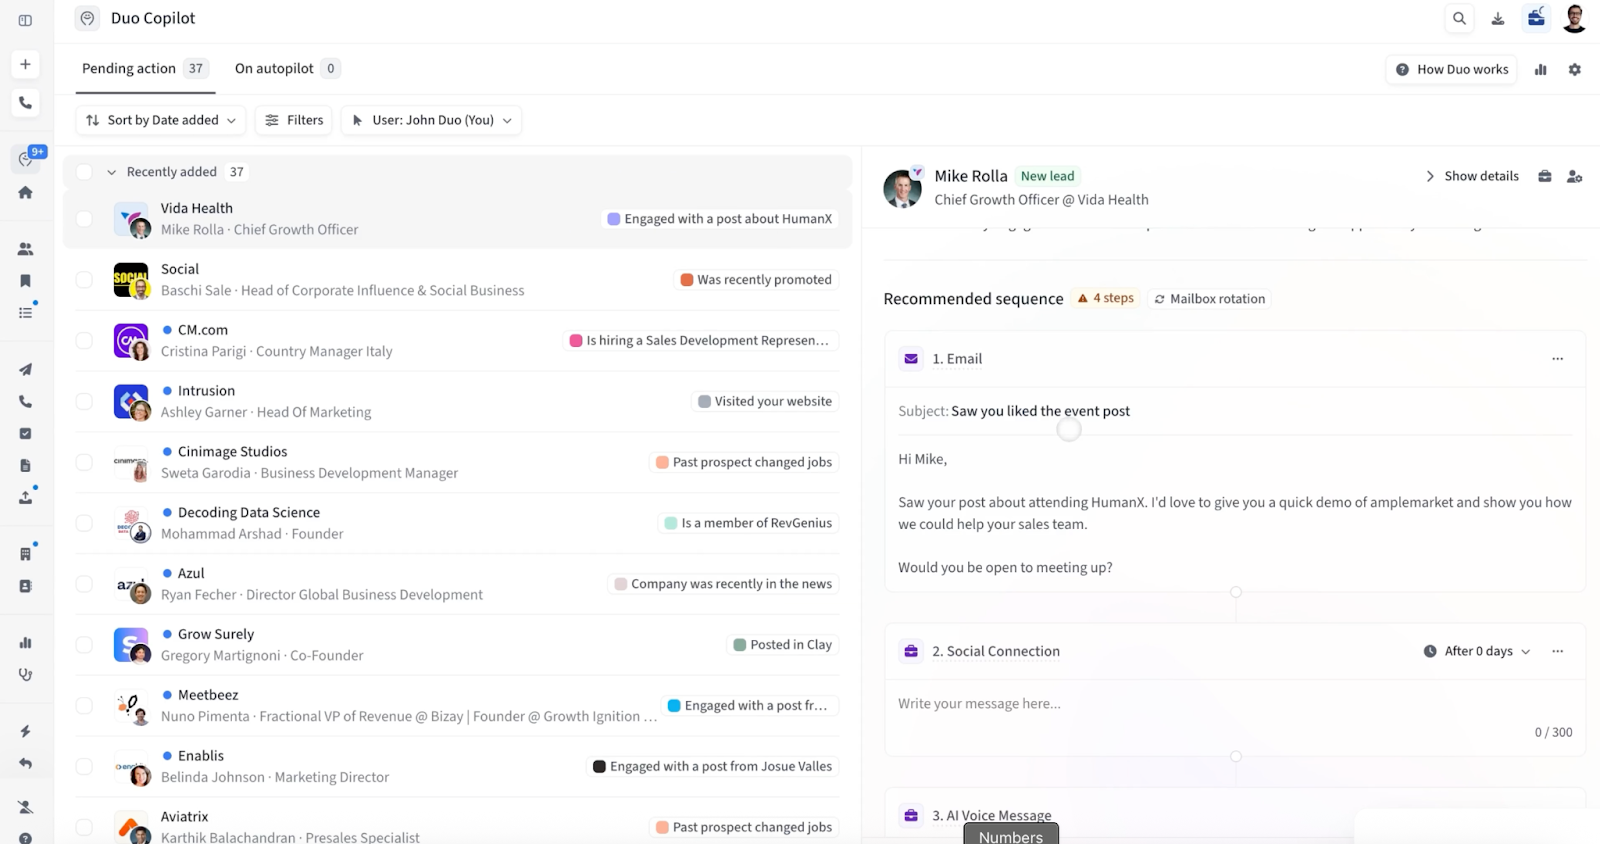Open the Duo Copilot icon with 9+ badge
The image size is (1600, 844).
coord(26,158)
